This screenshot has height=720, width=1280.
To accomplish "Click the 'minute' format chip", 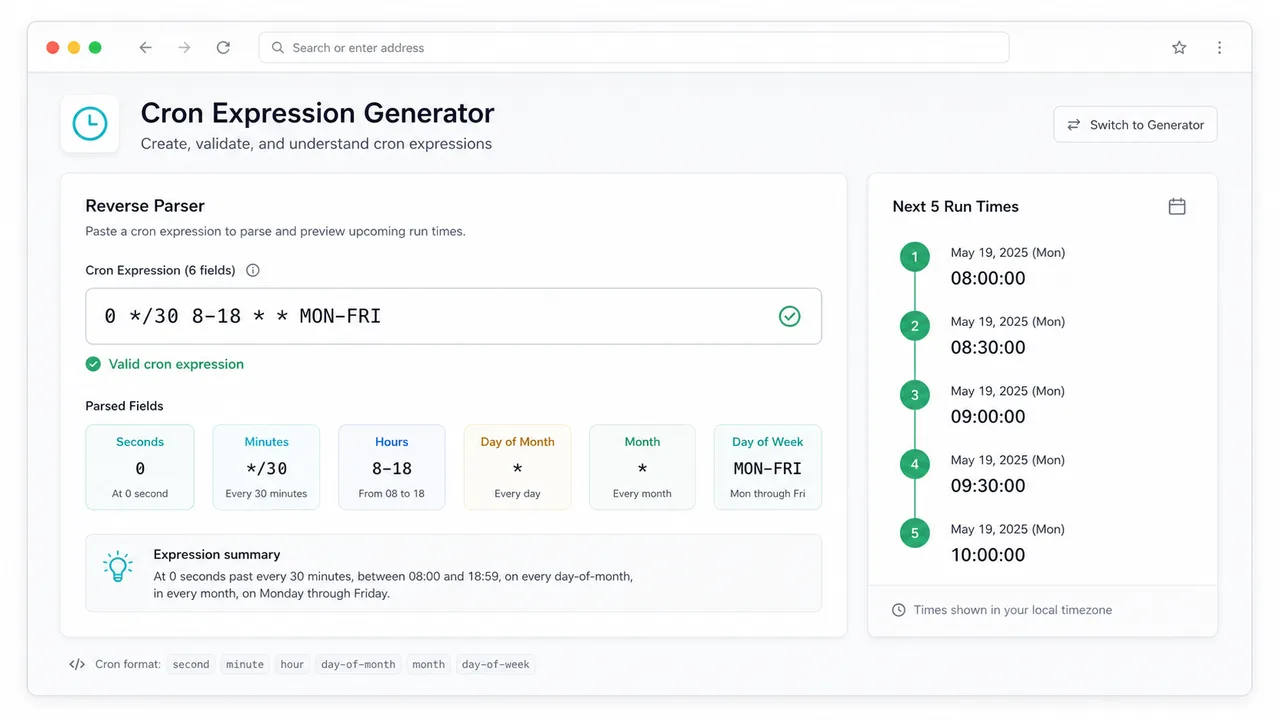I will click(x=245, y=664).
